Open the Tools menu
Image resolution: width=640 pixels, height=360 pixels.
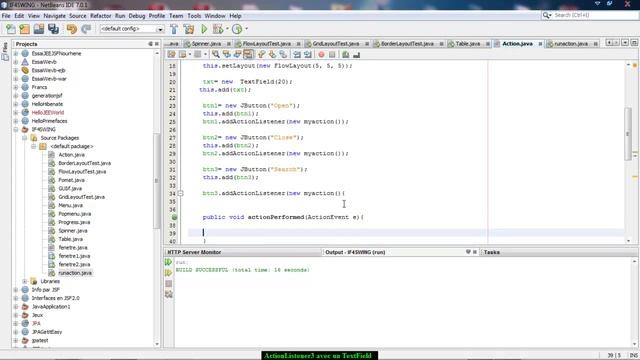pos(194,16)
